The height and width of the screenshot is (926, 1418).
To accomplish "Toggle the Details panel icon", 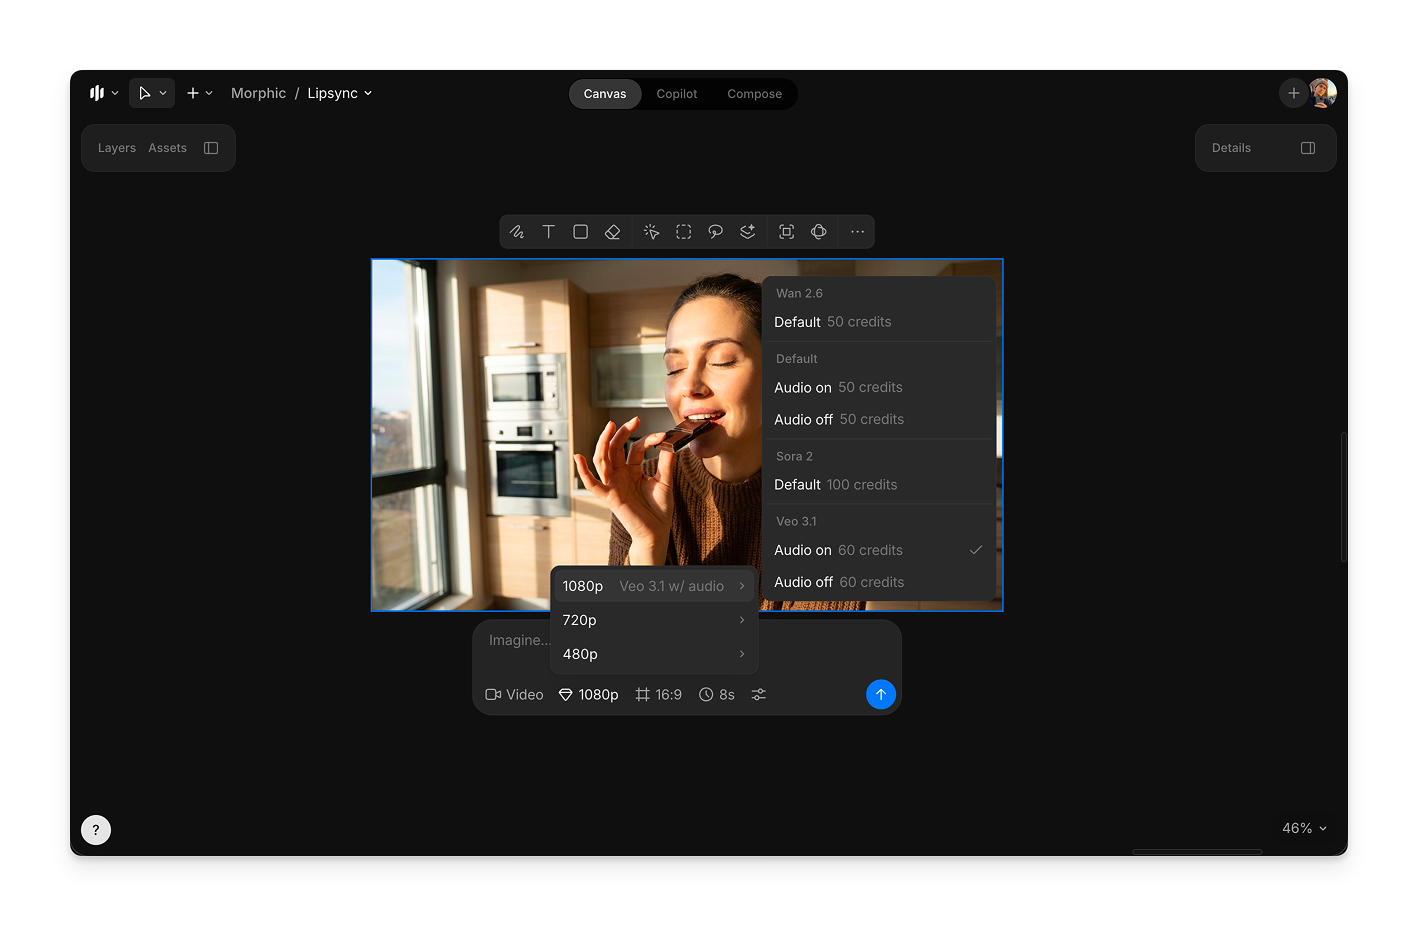I will tap(1307, 148).
